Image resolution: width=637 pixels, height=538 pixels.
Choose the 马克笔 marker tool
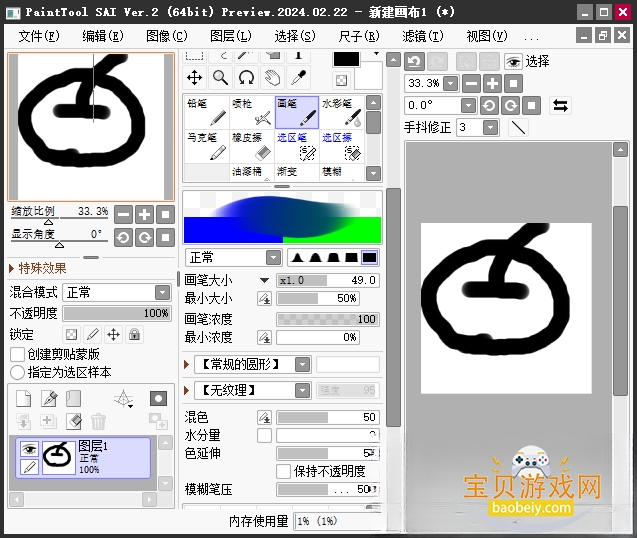click(207, 146)
